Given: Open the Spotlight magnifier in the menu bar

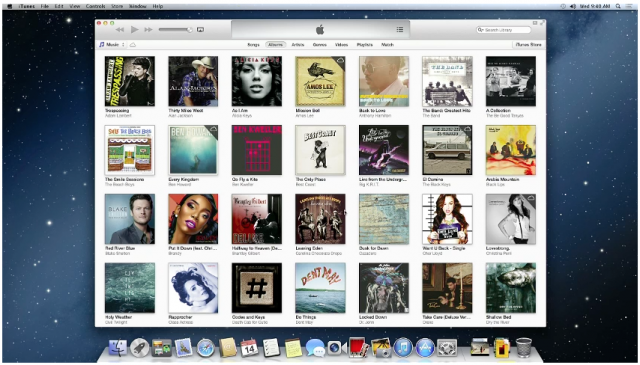Looking at the screenshot, I should pos(618,6).
